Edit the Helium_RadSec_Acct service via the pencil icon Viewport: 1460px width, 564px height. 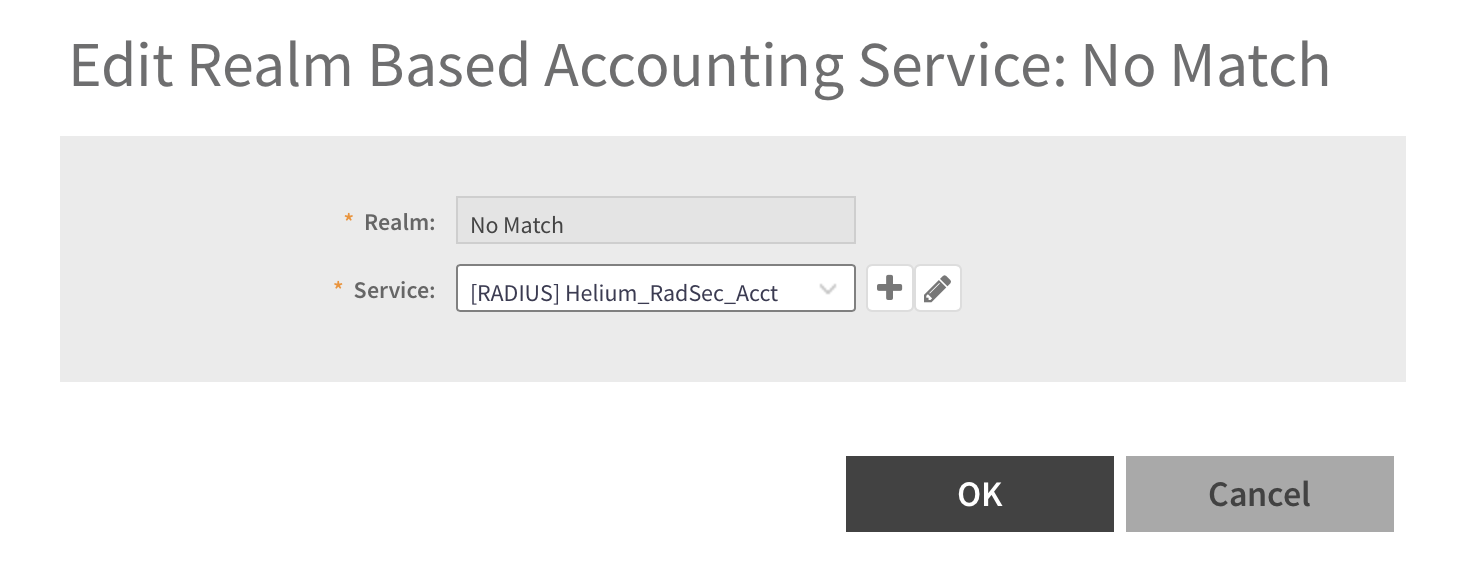click(x=937, y=289)
